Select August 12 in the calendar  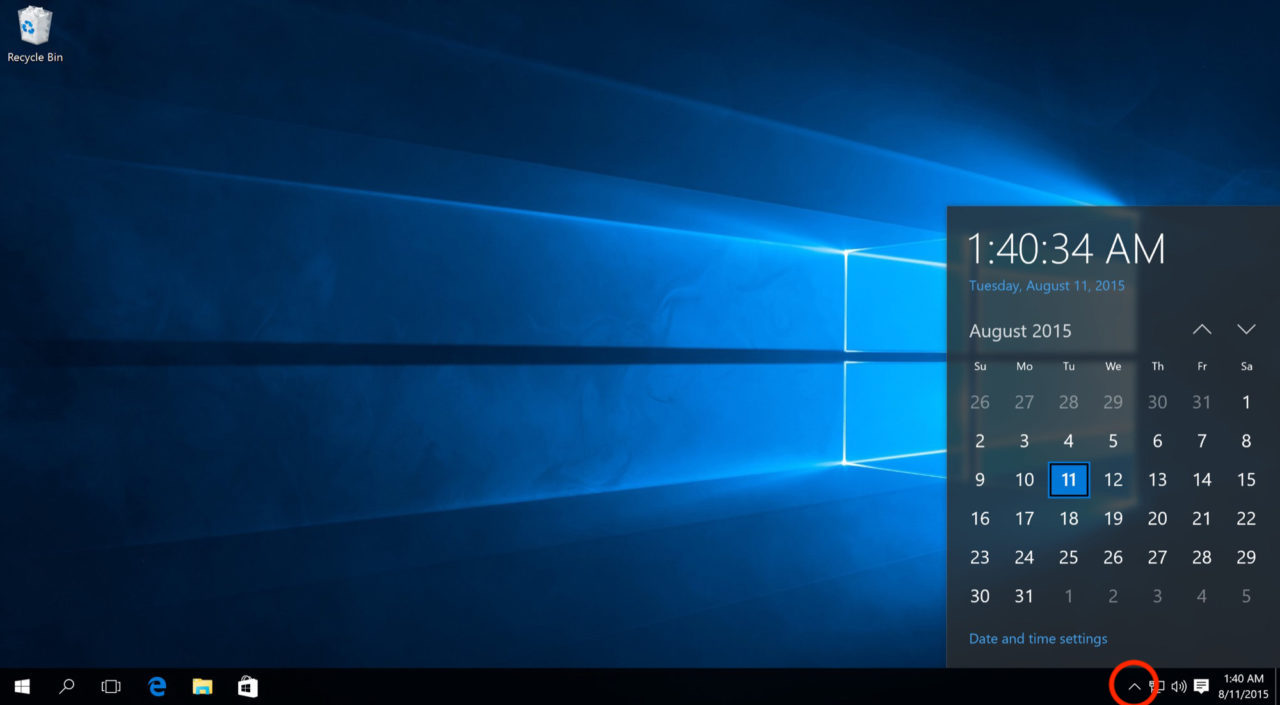click(1113, 480)
